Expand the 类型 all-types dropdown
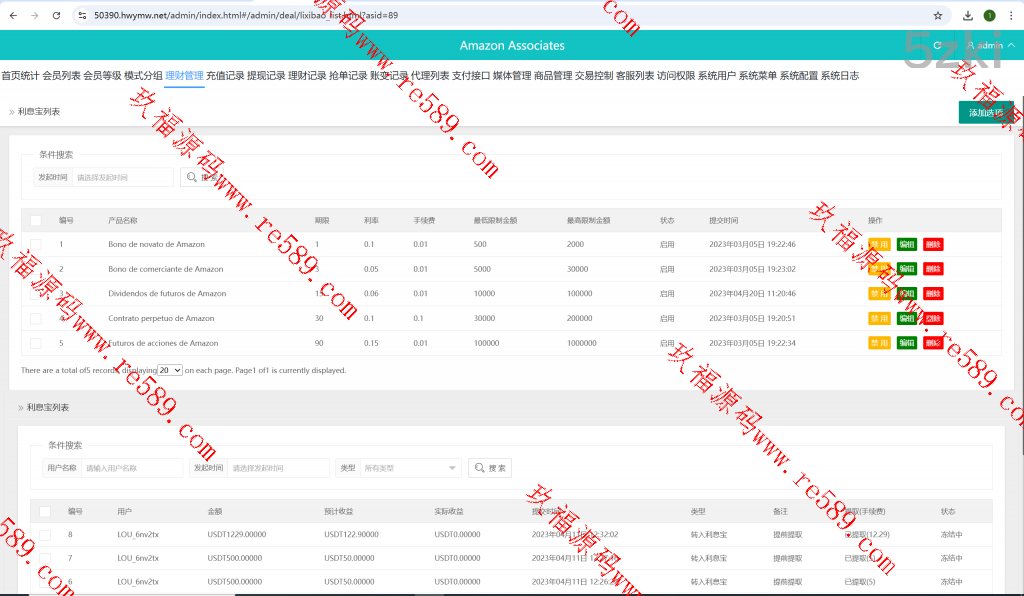Viewport: 1024px width, 596px height. tap(410, 468)
